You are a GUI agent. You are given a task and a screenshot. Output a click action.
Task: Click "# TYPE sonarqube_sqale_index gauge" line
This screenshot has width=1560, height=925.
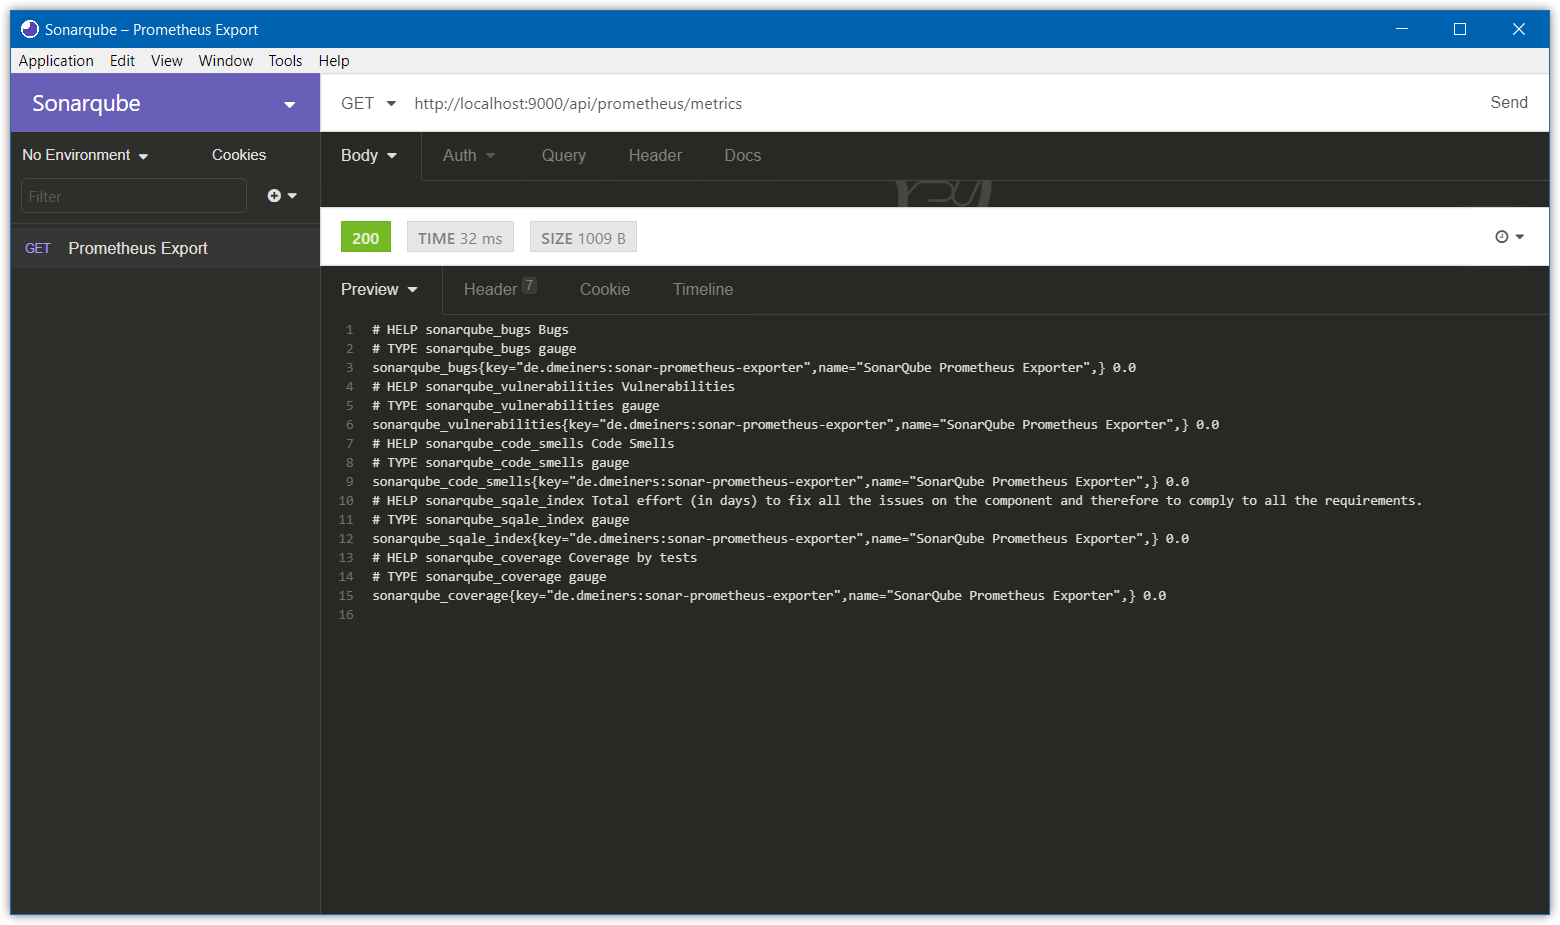pos(500,519)
